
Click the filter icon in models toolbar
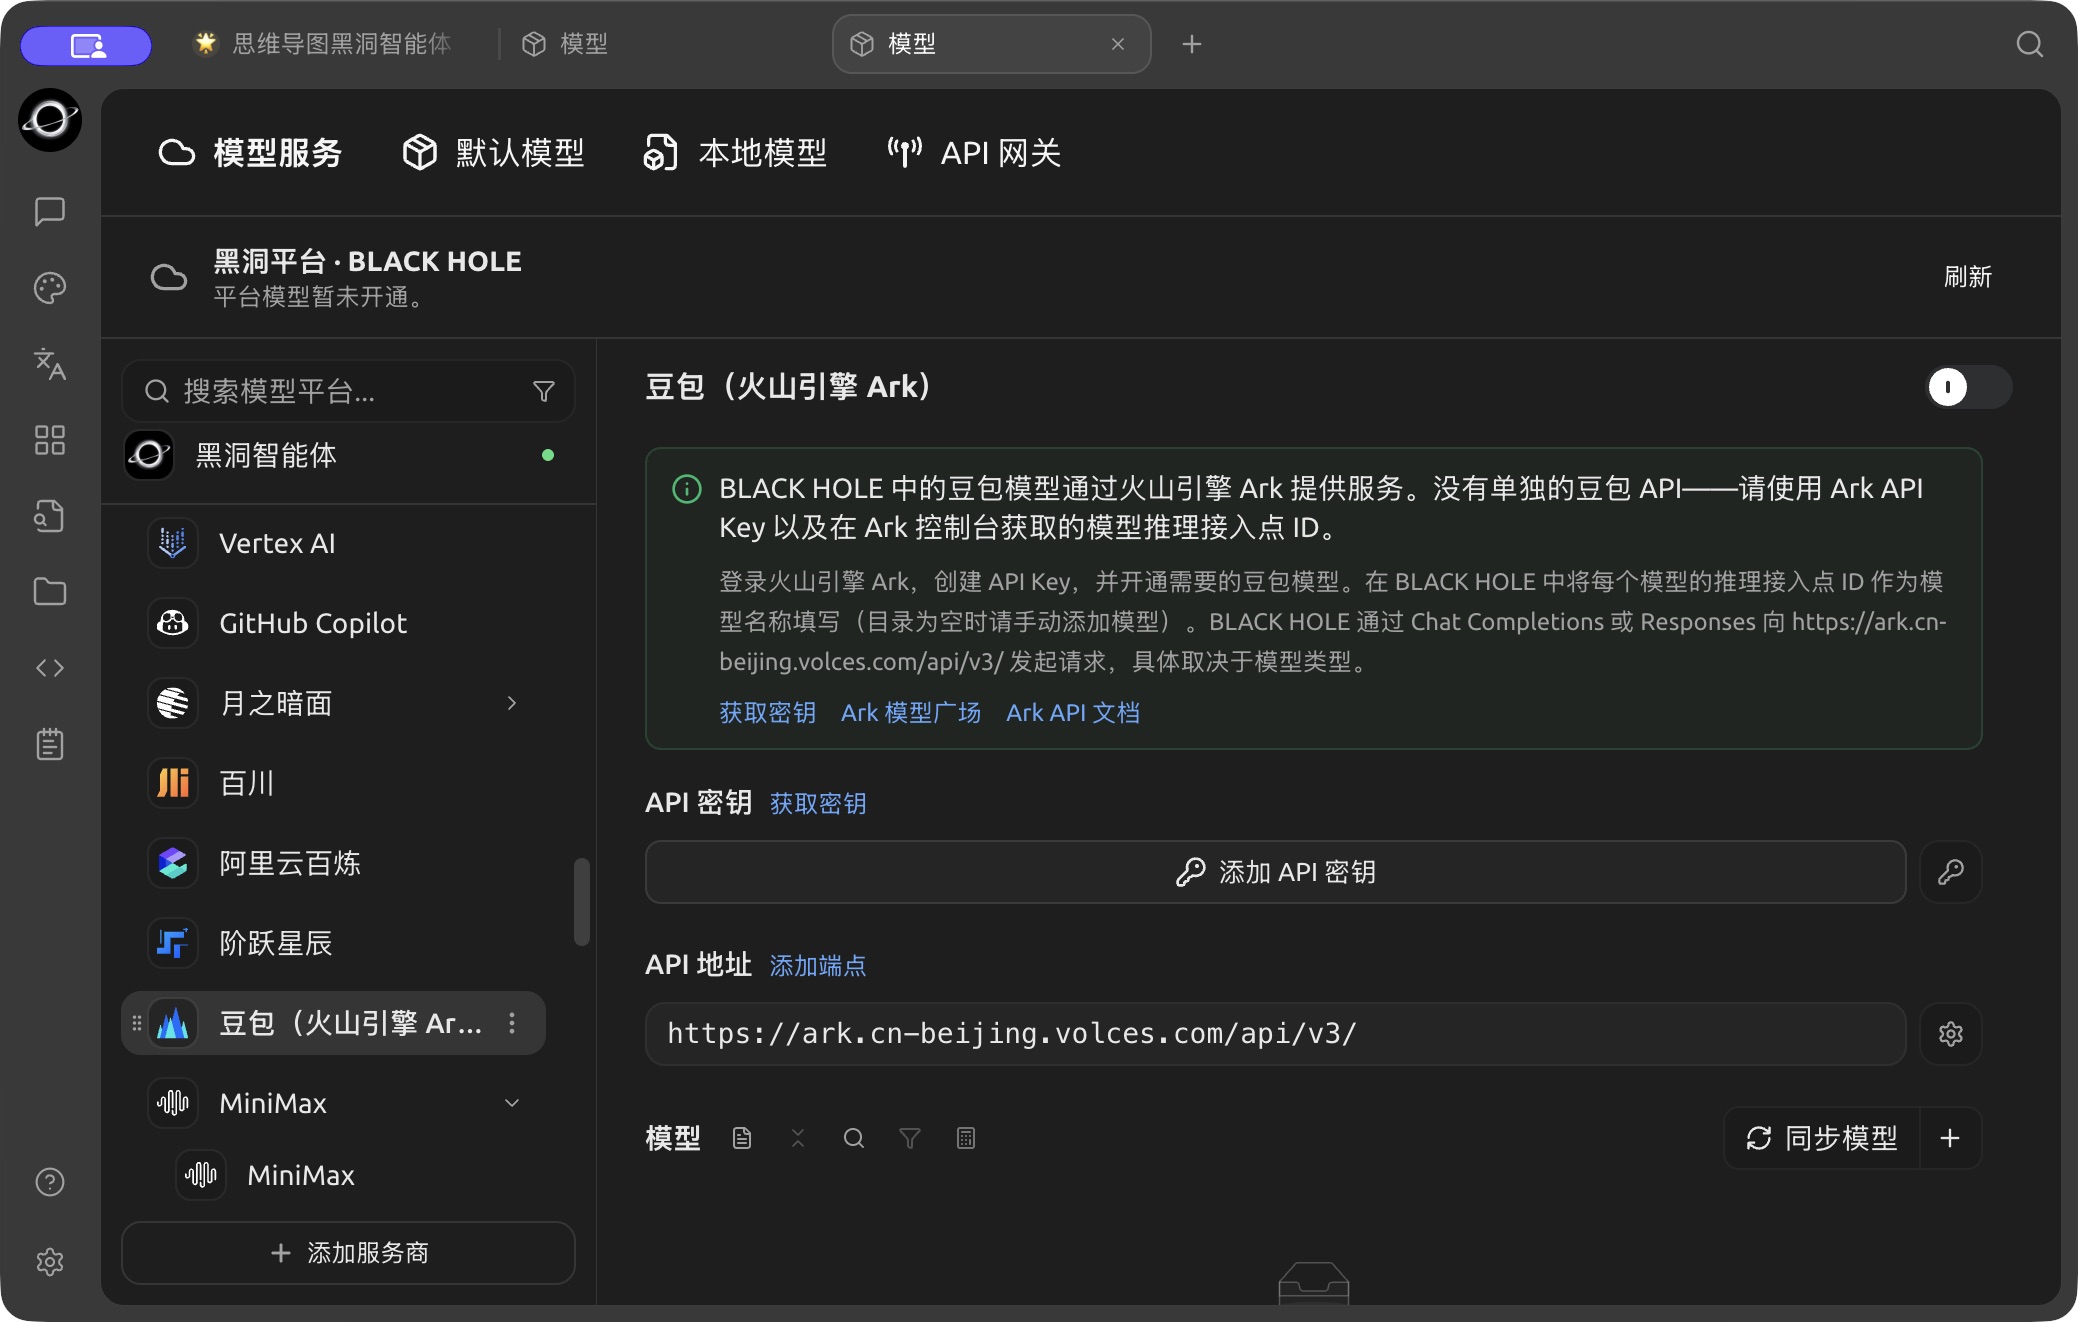point(910,1138)
